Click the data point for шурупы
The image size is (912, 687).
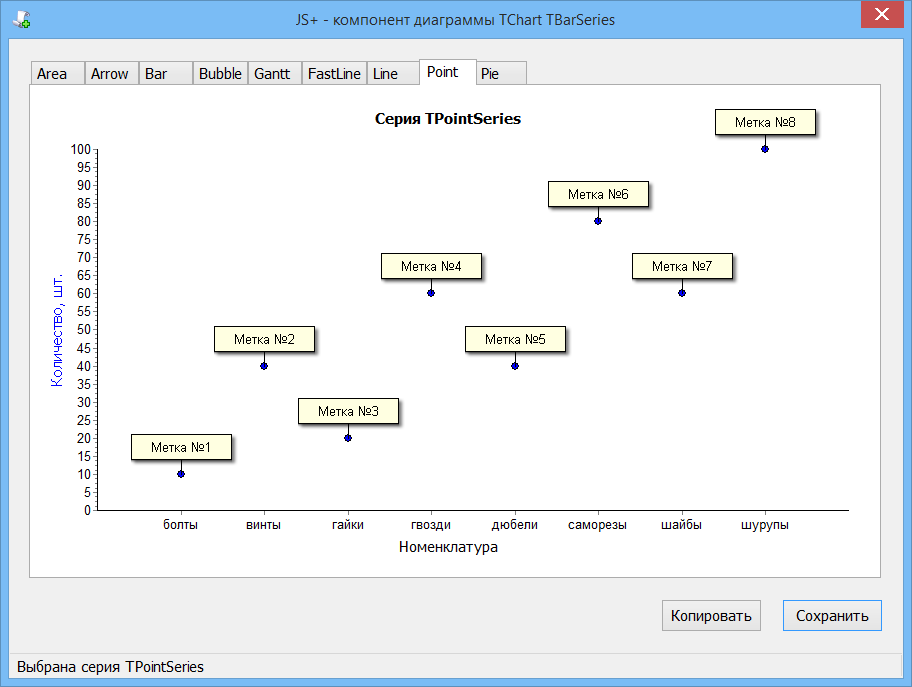[x=765, y=149]
